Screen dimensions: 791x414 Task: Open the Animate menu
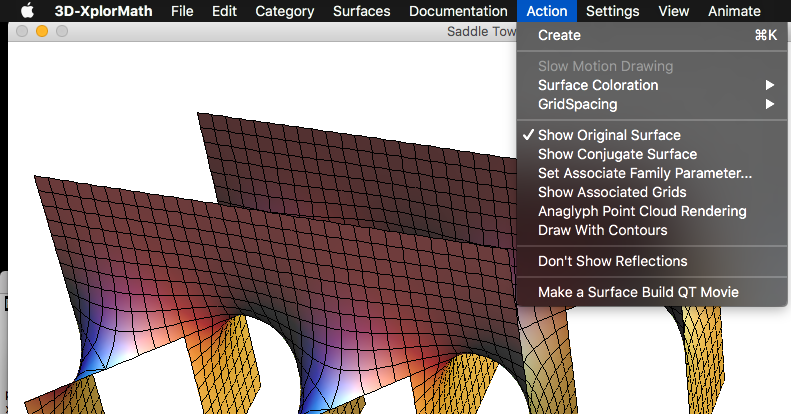(734, 11)
